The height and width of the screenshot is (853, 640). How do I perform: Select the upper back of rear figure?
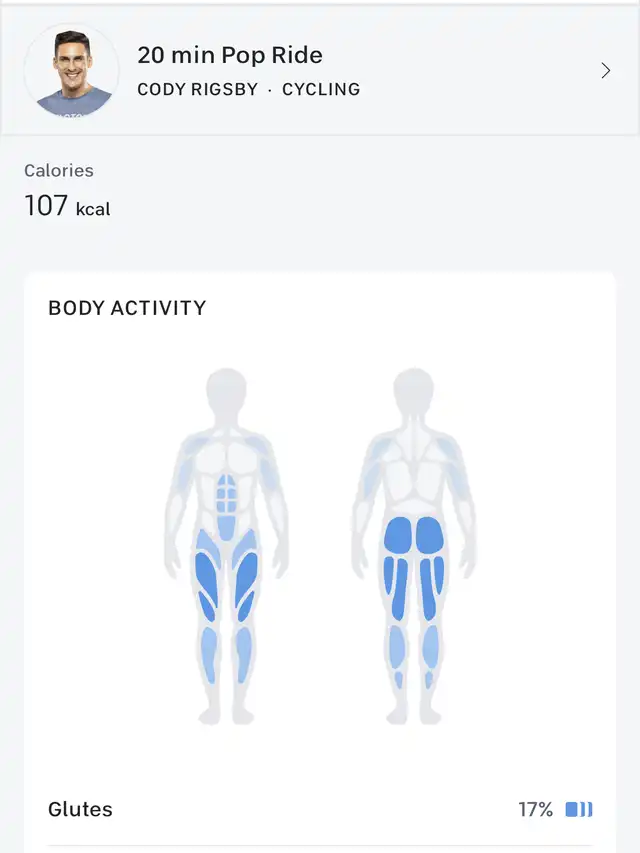point(414,457)
